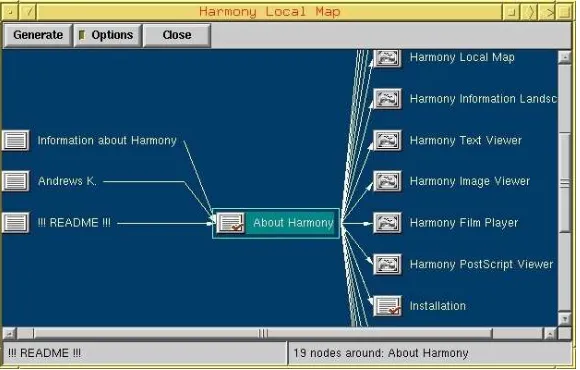Click the Harmony Local Map title bar
Viewport: 580px width, 370px height.
(269, 12)
